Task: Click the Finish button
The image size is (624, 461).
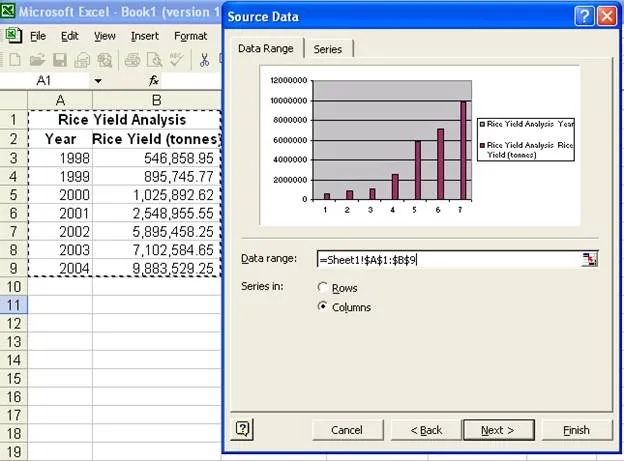Action: click(577, 430)
